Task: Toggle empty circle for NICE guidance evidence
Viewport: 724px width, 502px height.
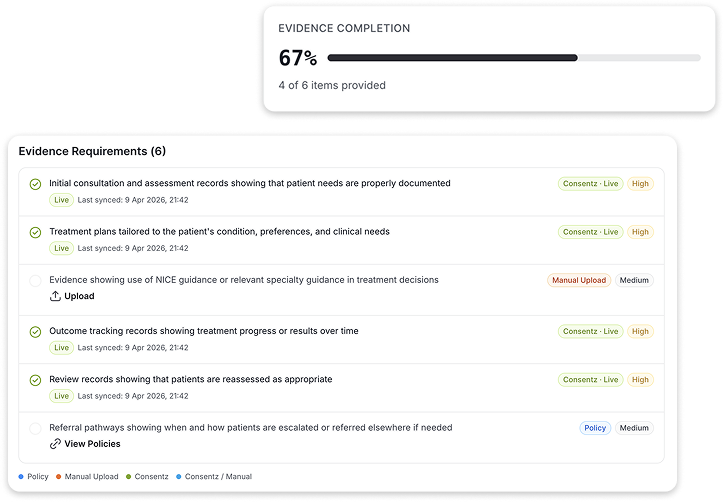Action: [x=35, y=281]
